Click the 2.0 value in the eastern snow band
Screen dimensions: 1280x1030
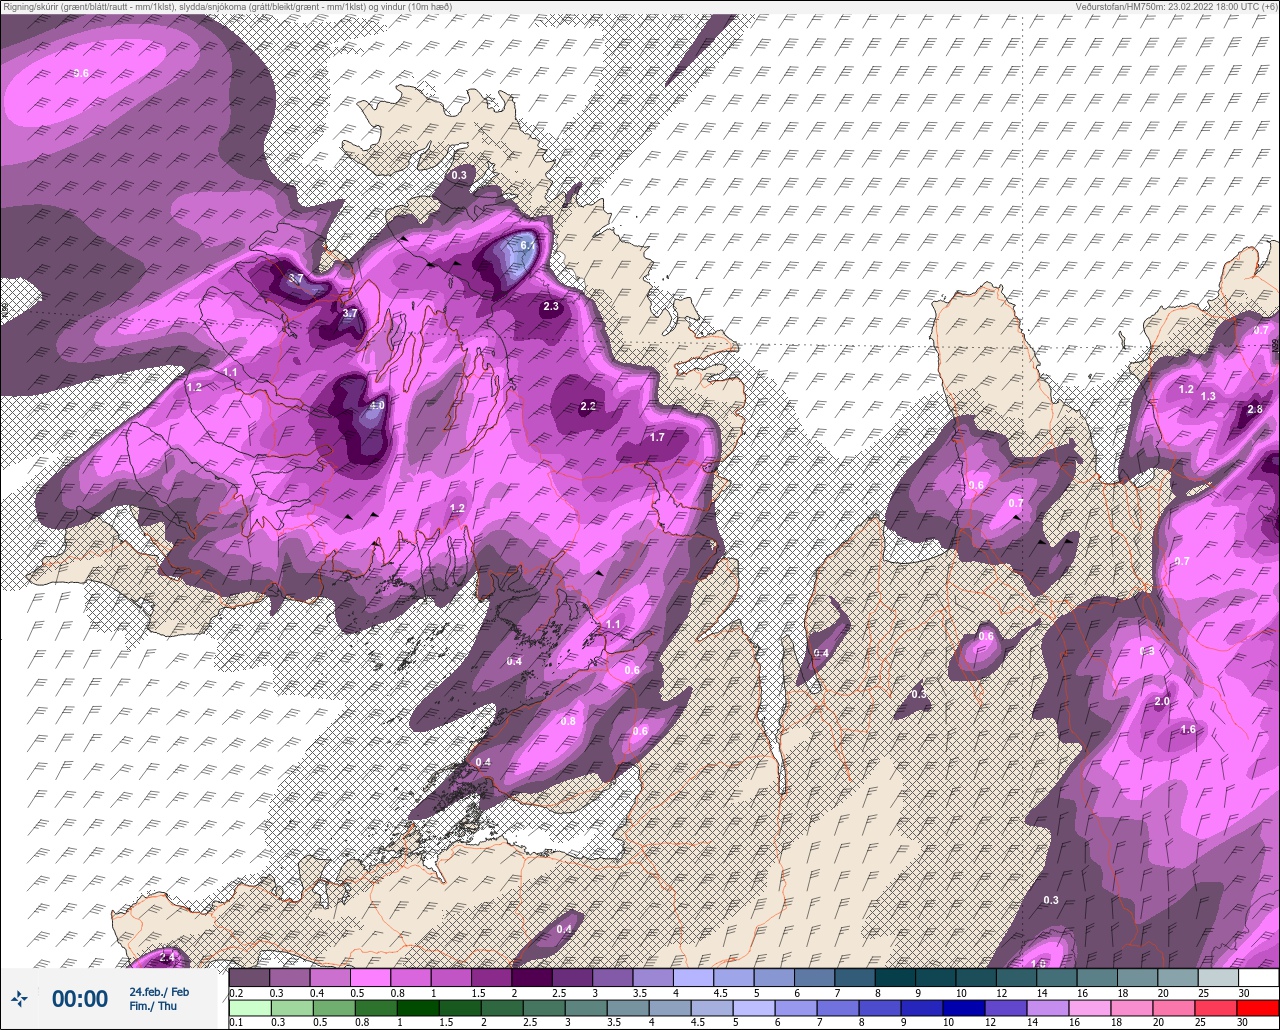point(1162,702)
